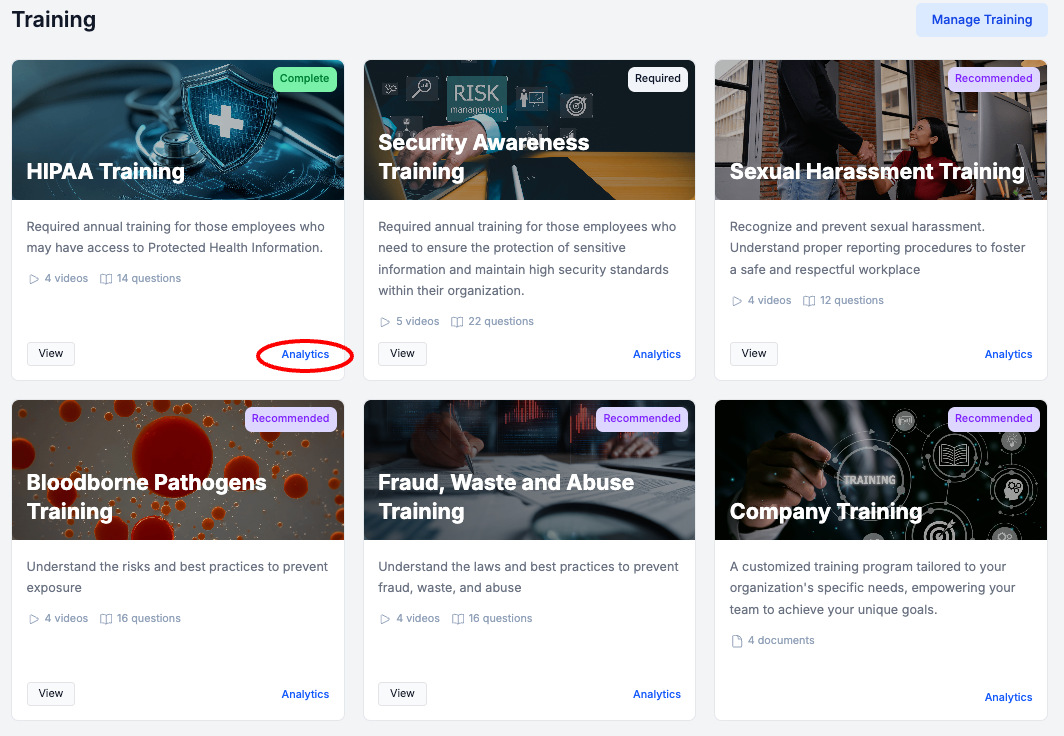The width and height of the screenshot is (1064, 736).
Task: Click the Complete badge on HIPAA Training
Action: pyautogui.click(x=305, y=79)
